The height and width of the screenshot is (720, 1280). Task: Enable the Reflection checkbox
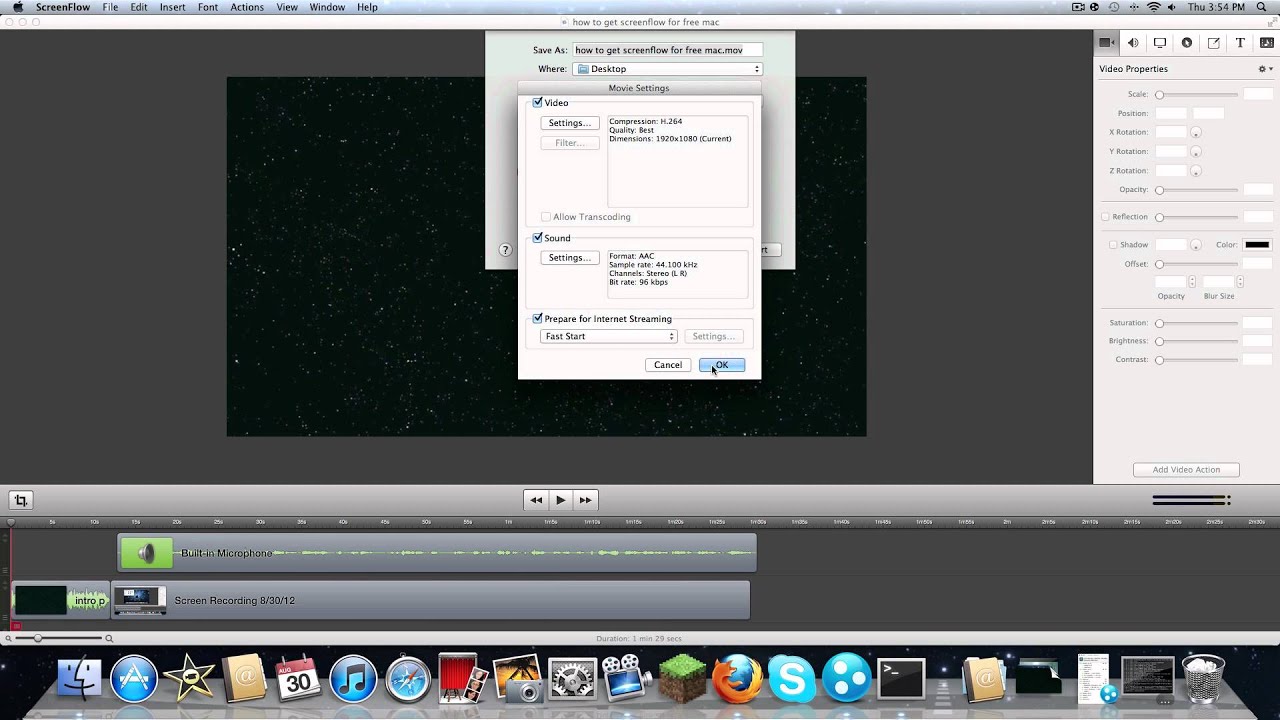(x=1105, y=217)
